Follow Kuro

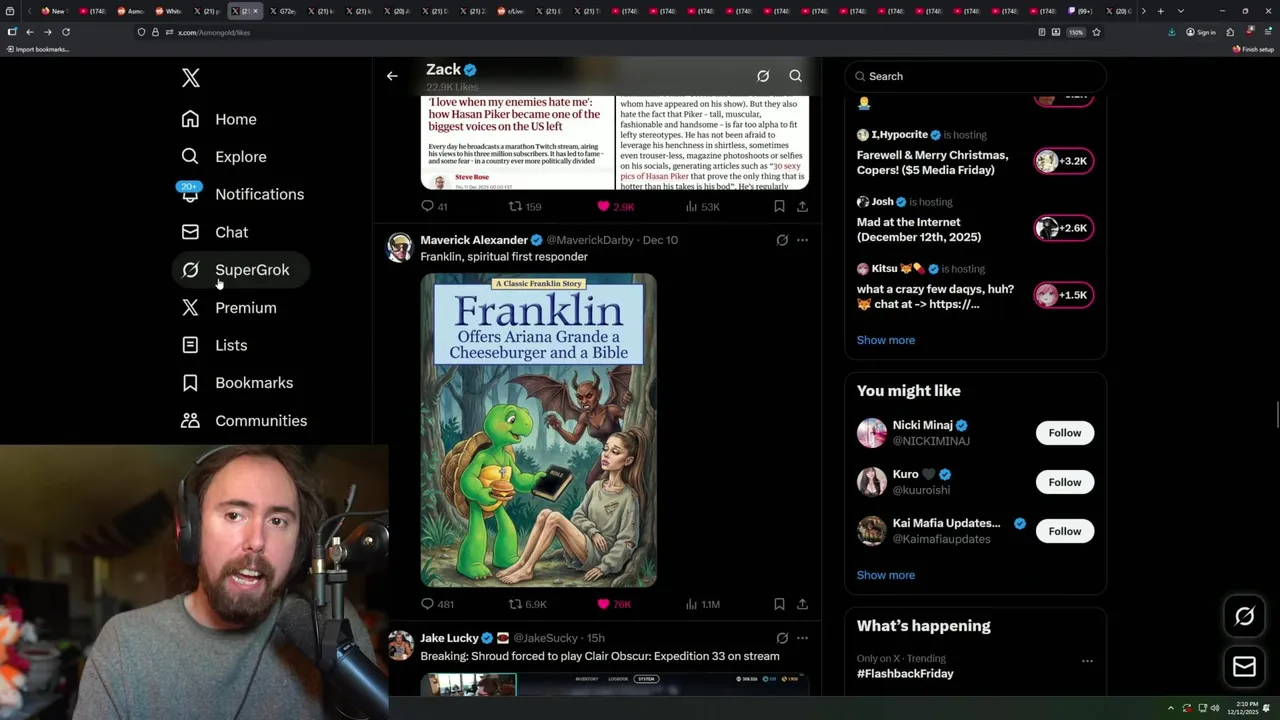click(x=1064, y=482)
